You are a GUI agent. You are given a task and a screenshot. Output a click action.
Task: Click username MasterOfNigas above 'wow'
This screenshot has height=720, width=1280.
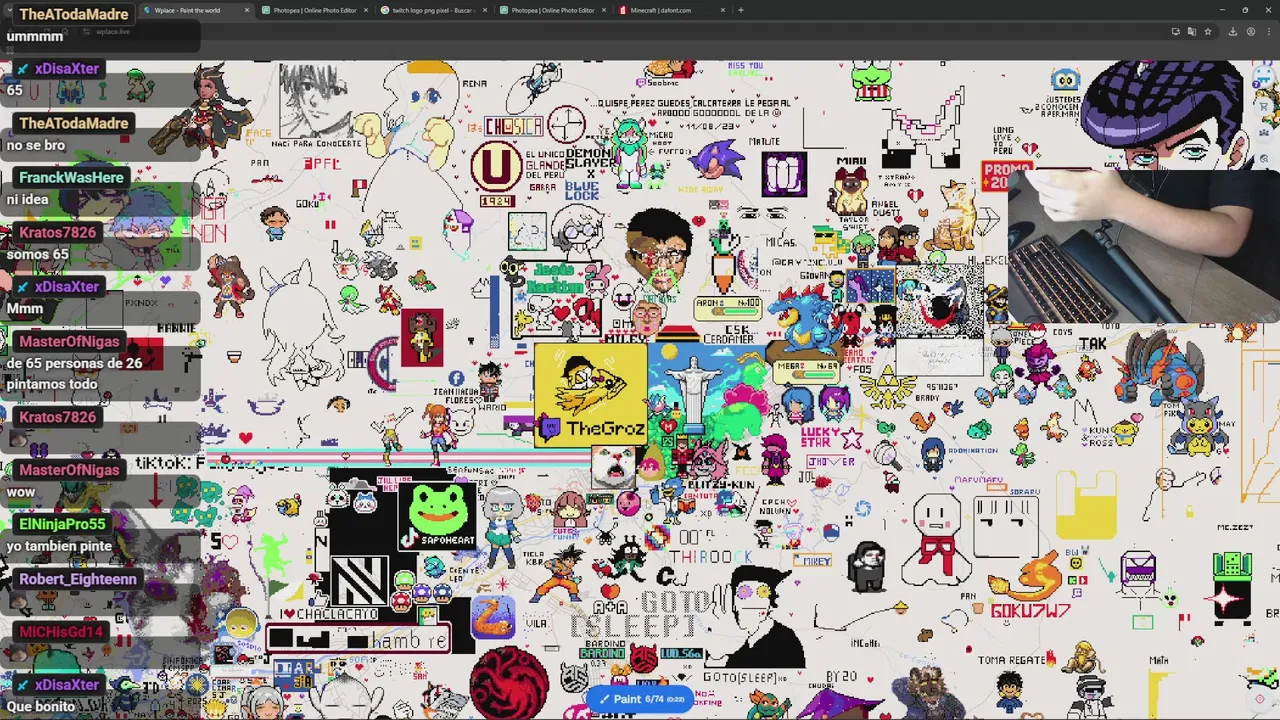[x=69, y=469]
